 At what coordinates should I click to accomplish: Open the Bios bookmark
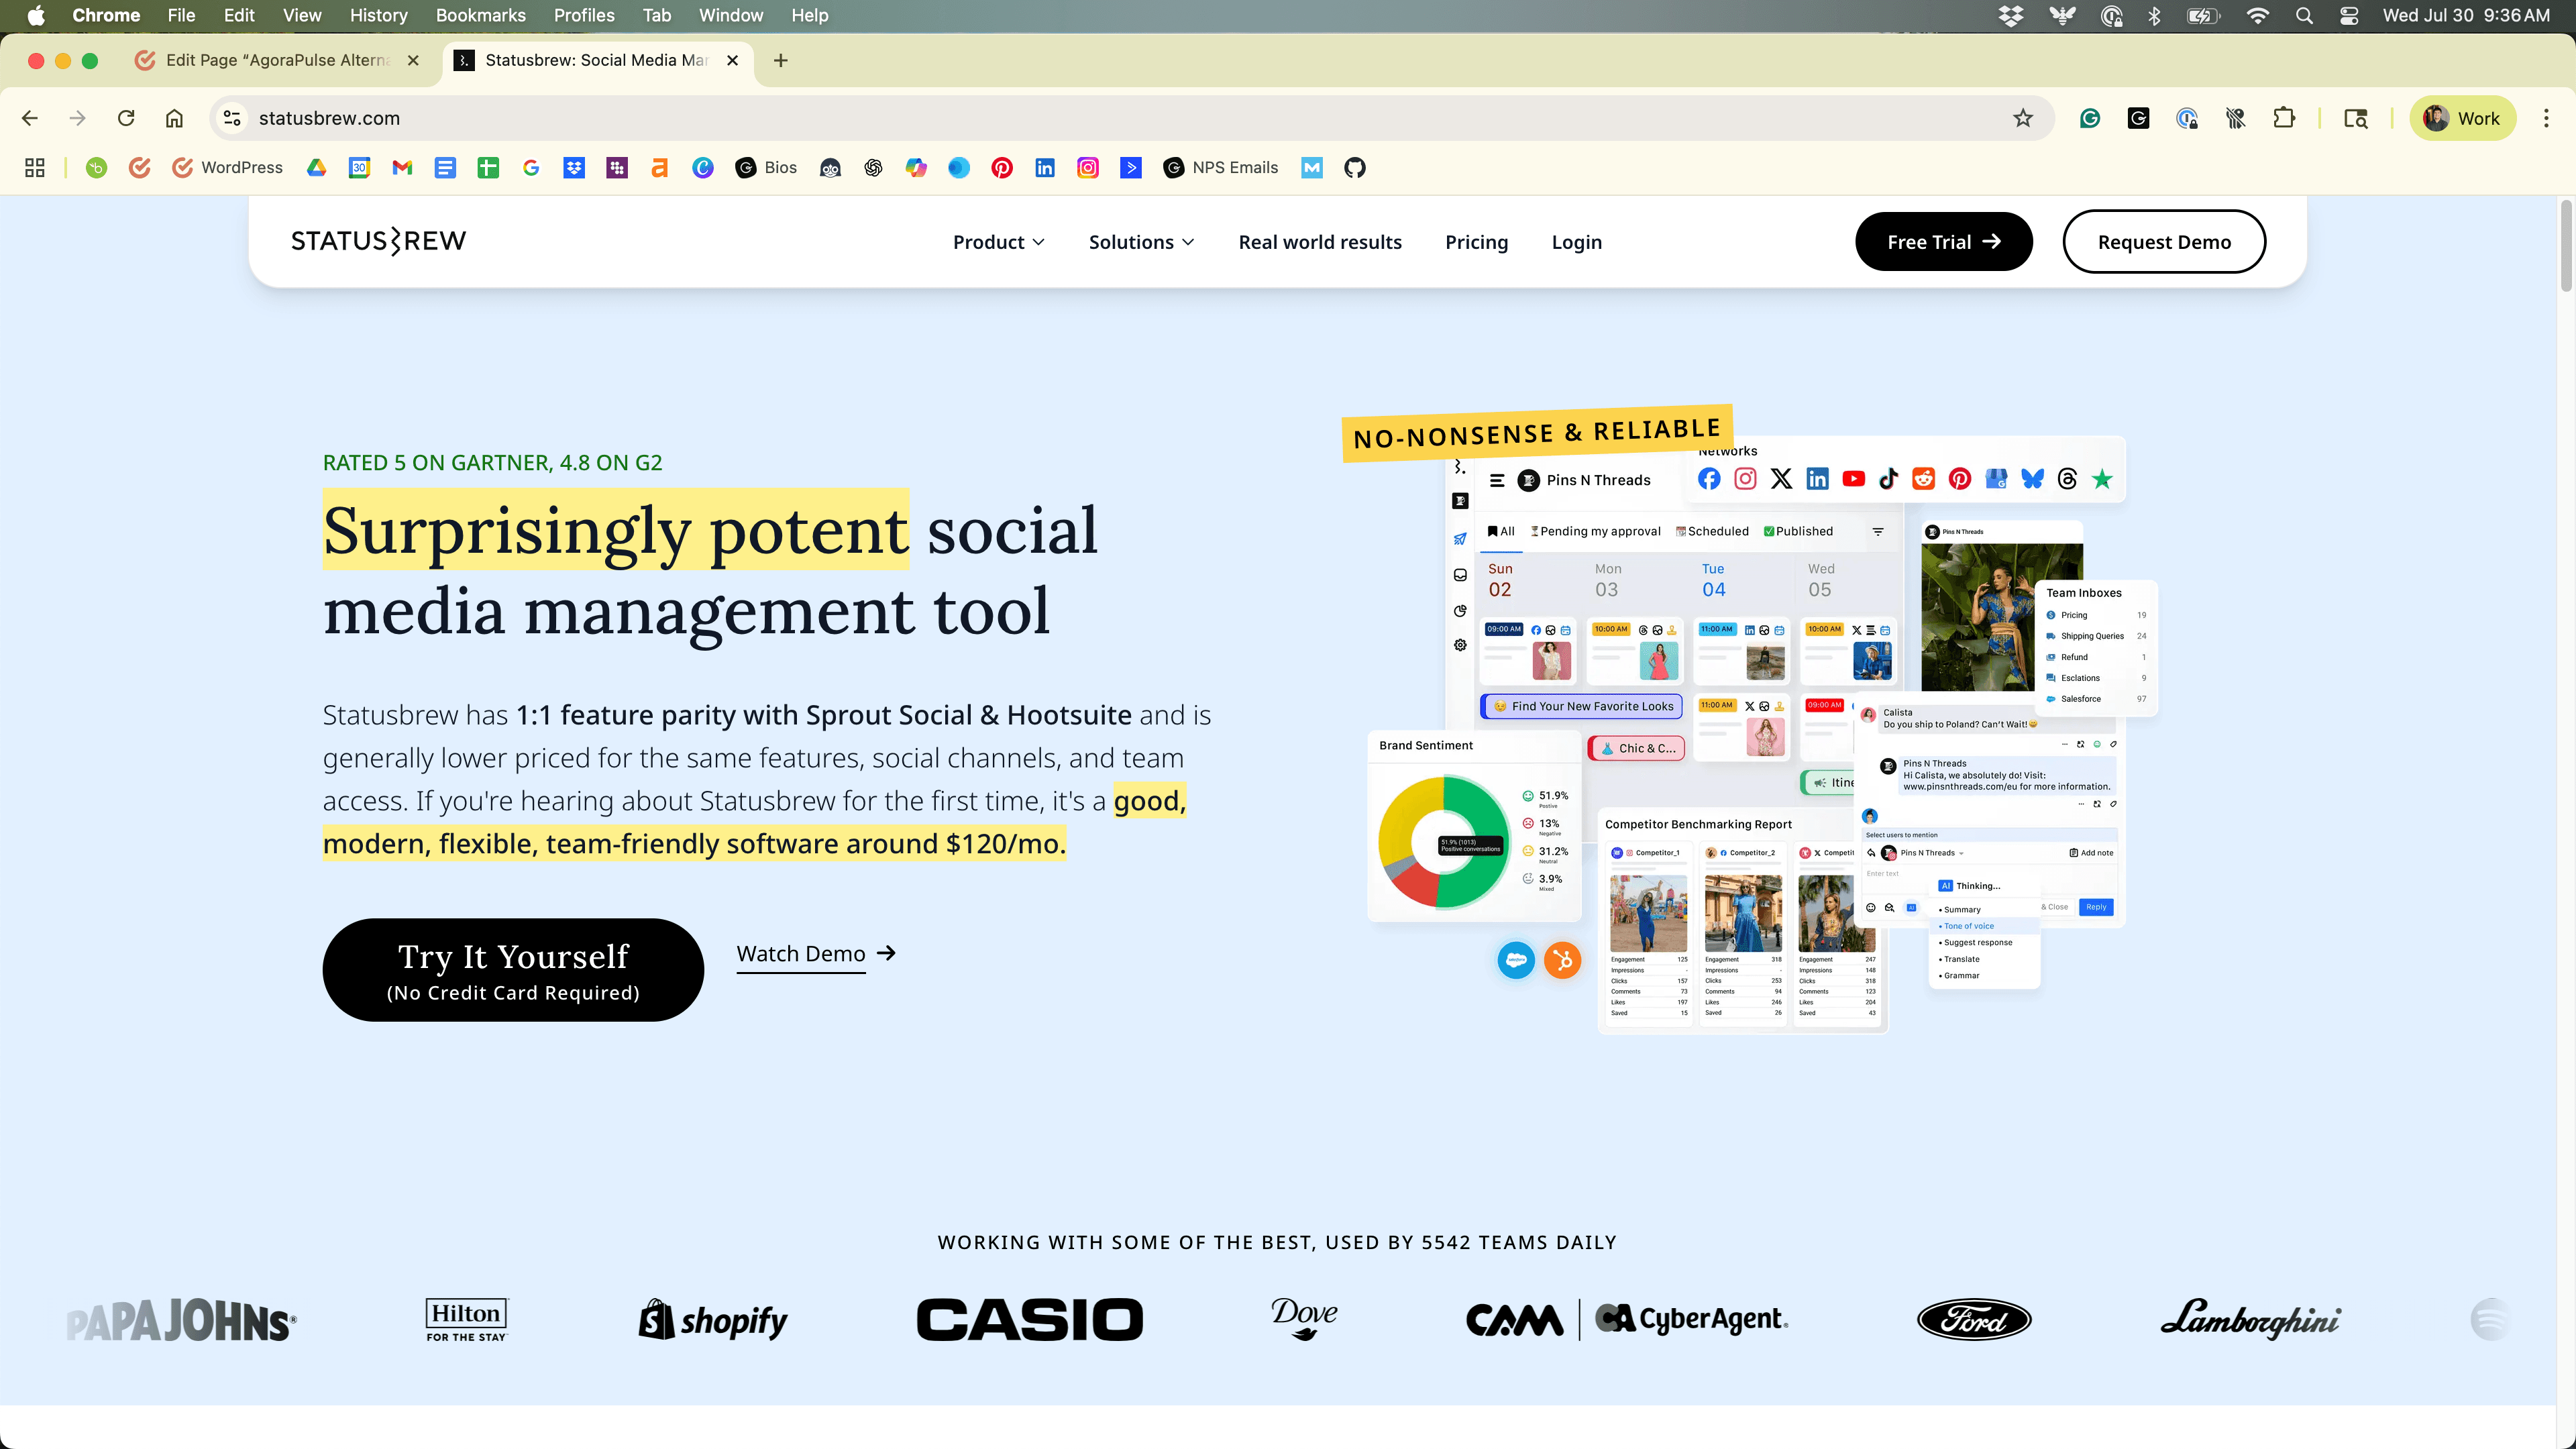point(766,168)
